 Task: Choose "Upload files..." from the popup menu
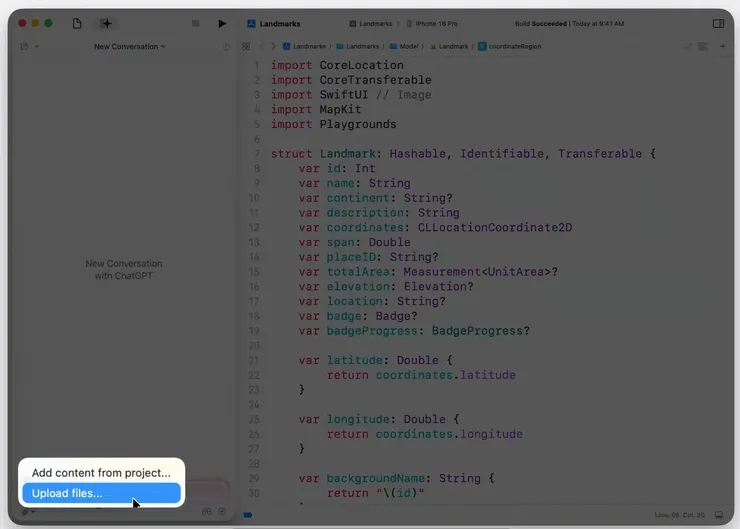101,493
